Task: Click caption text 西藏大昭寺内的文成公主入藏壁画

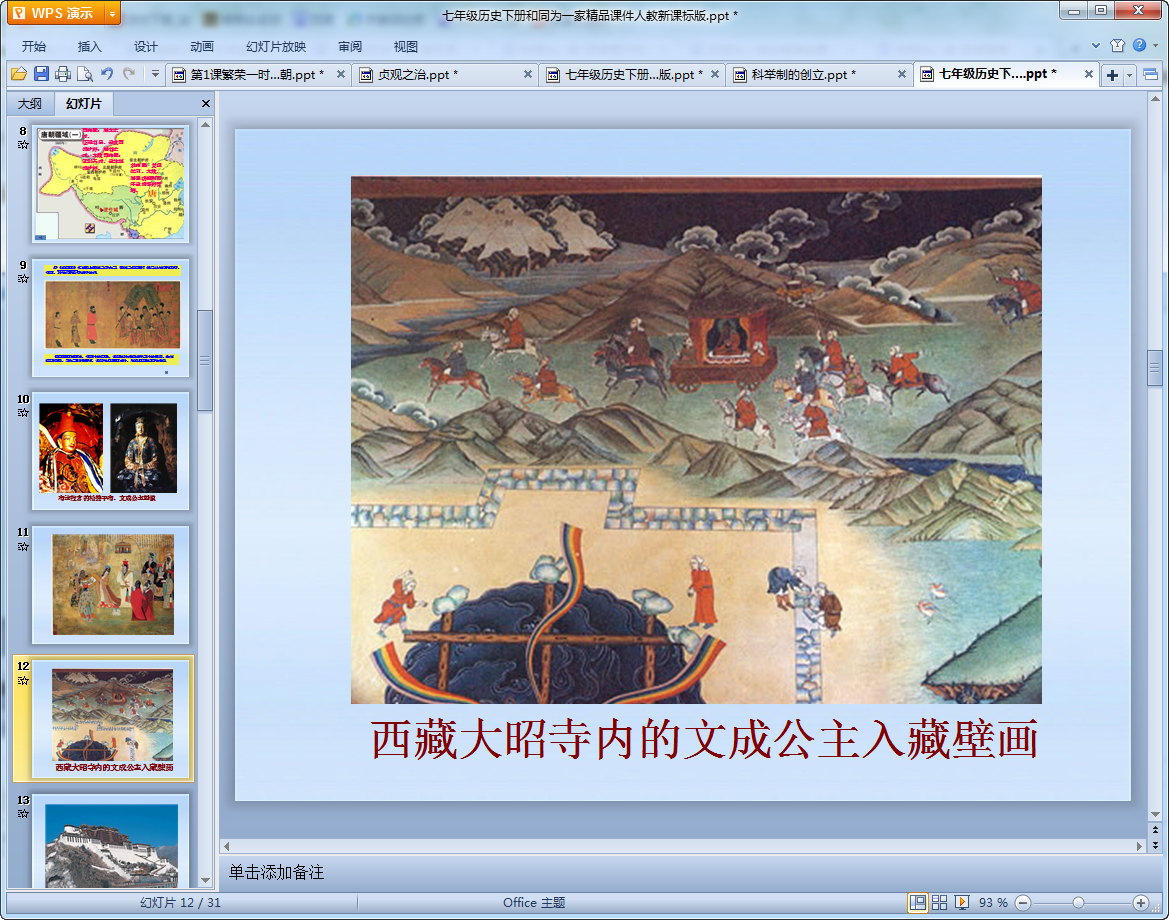Action: pyautogui.click(x=704, y=739)
